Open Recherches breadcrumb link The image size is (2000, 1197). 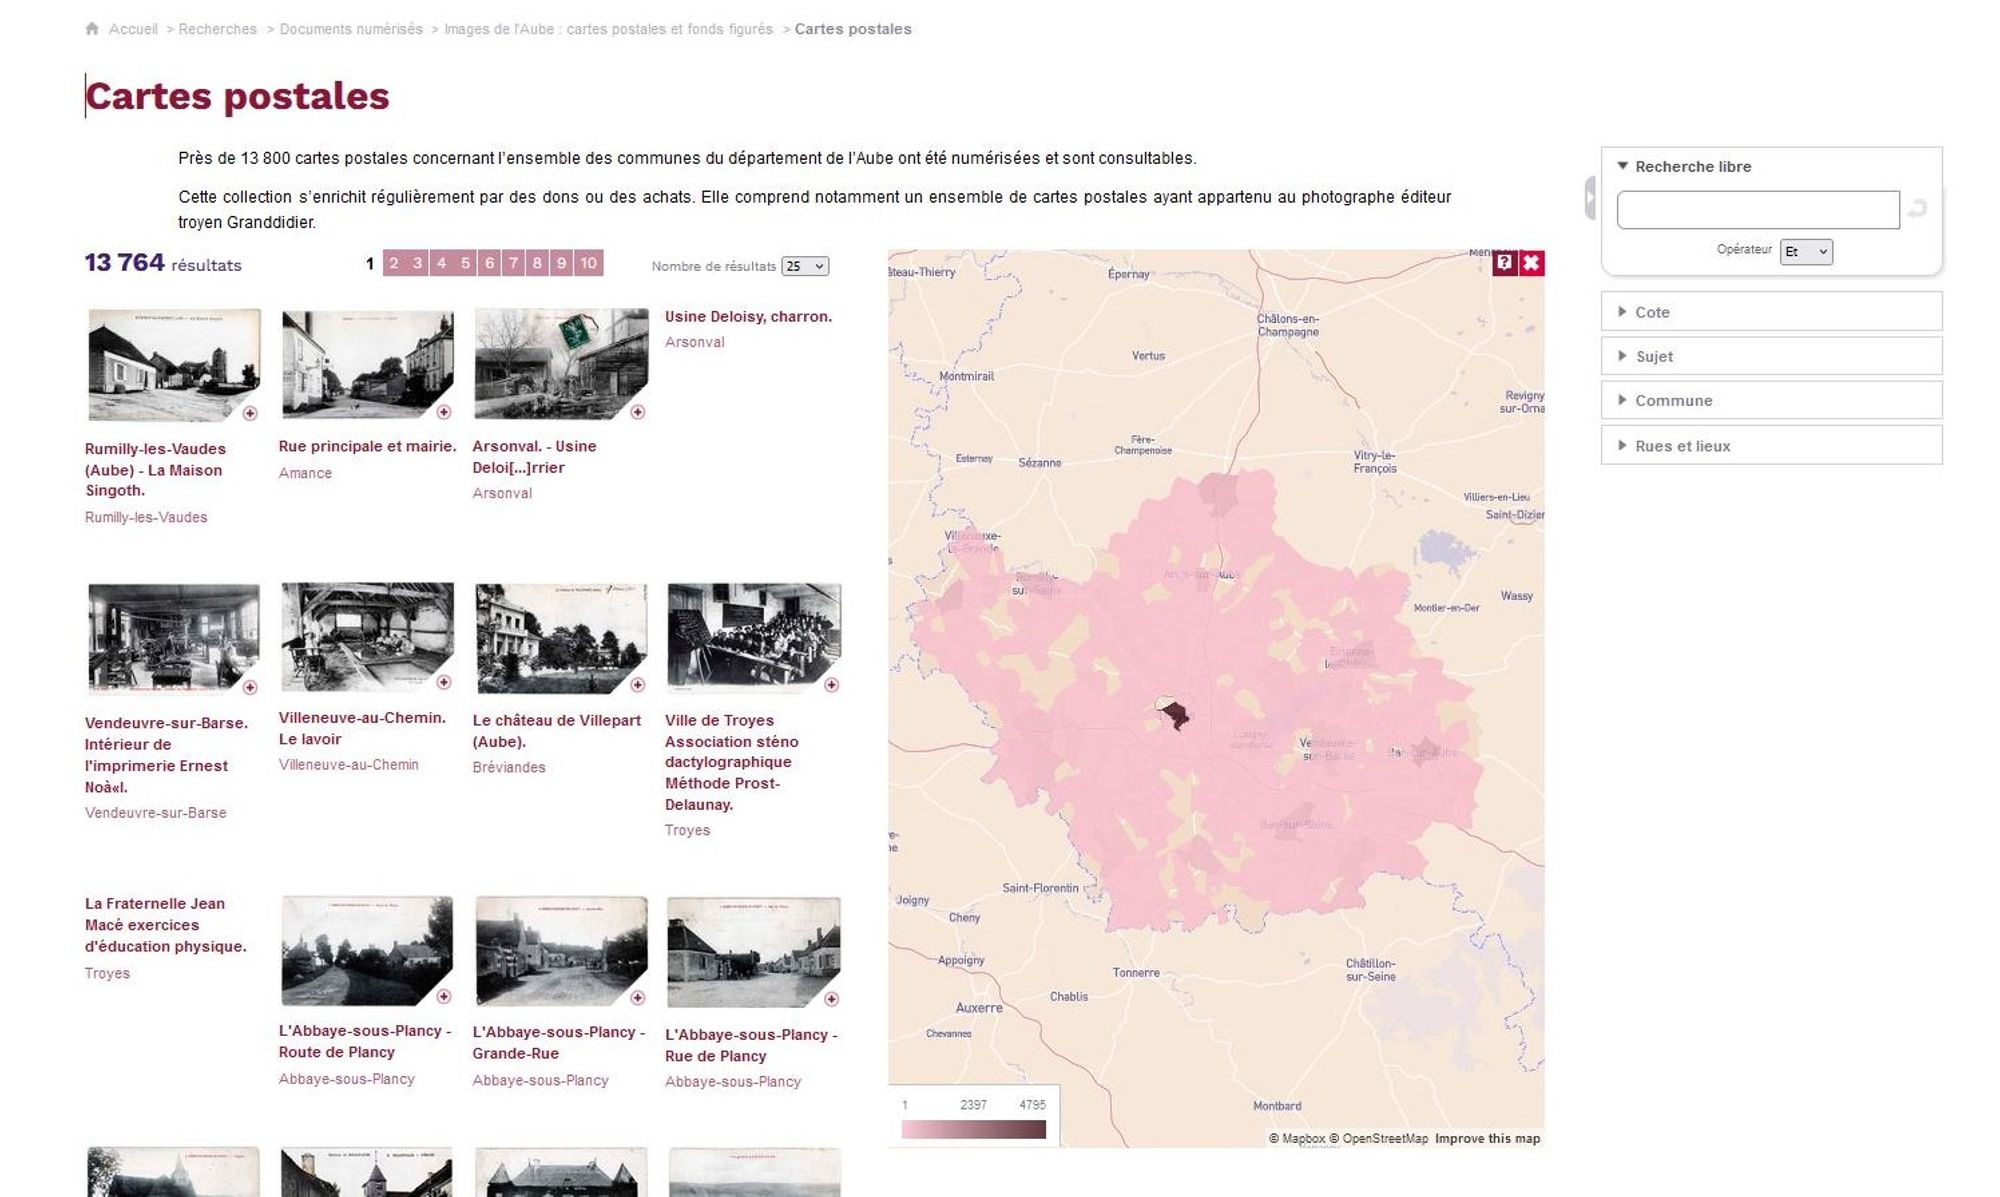pyautogui.click(x=217, y=29)
